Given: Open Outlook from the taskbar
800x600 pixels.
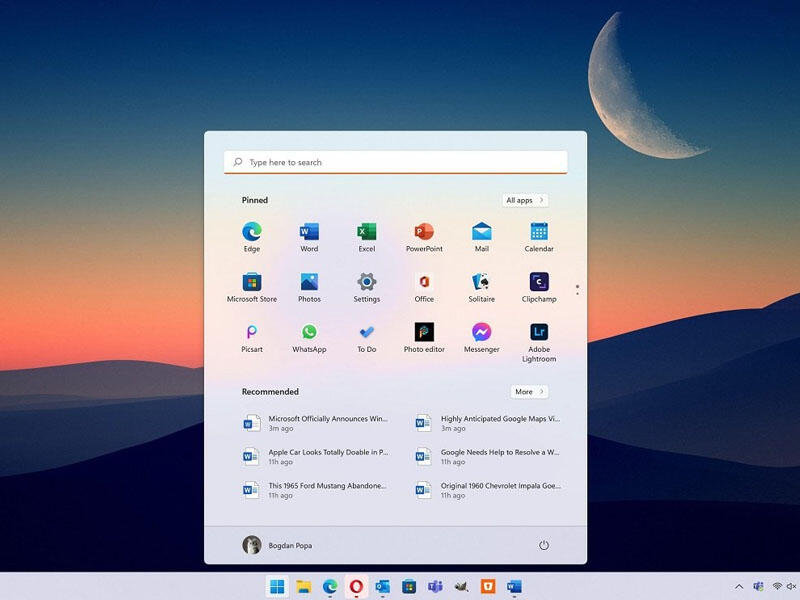Looking at the screenshot, I should point(383,587).
